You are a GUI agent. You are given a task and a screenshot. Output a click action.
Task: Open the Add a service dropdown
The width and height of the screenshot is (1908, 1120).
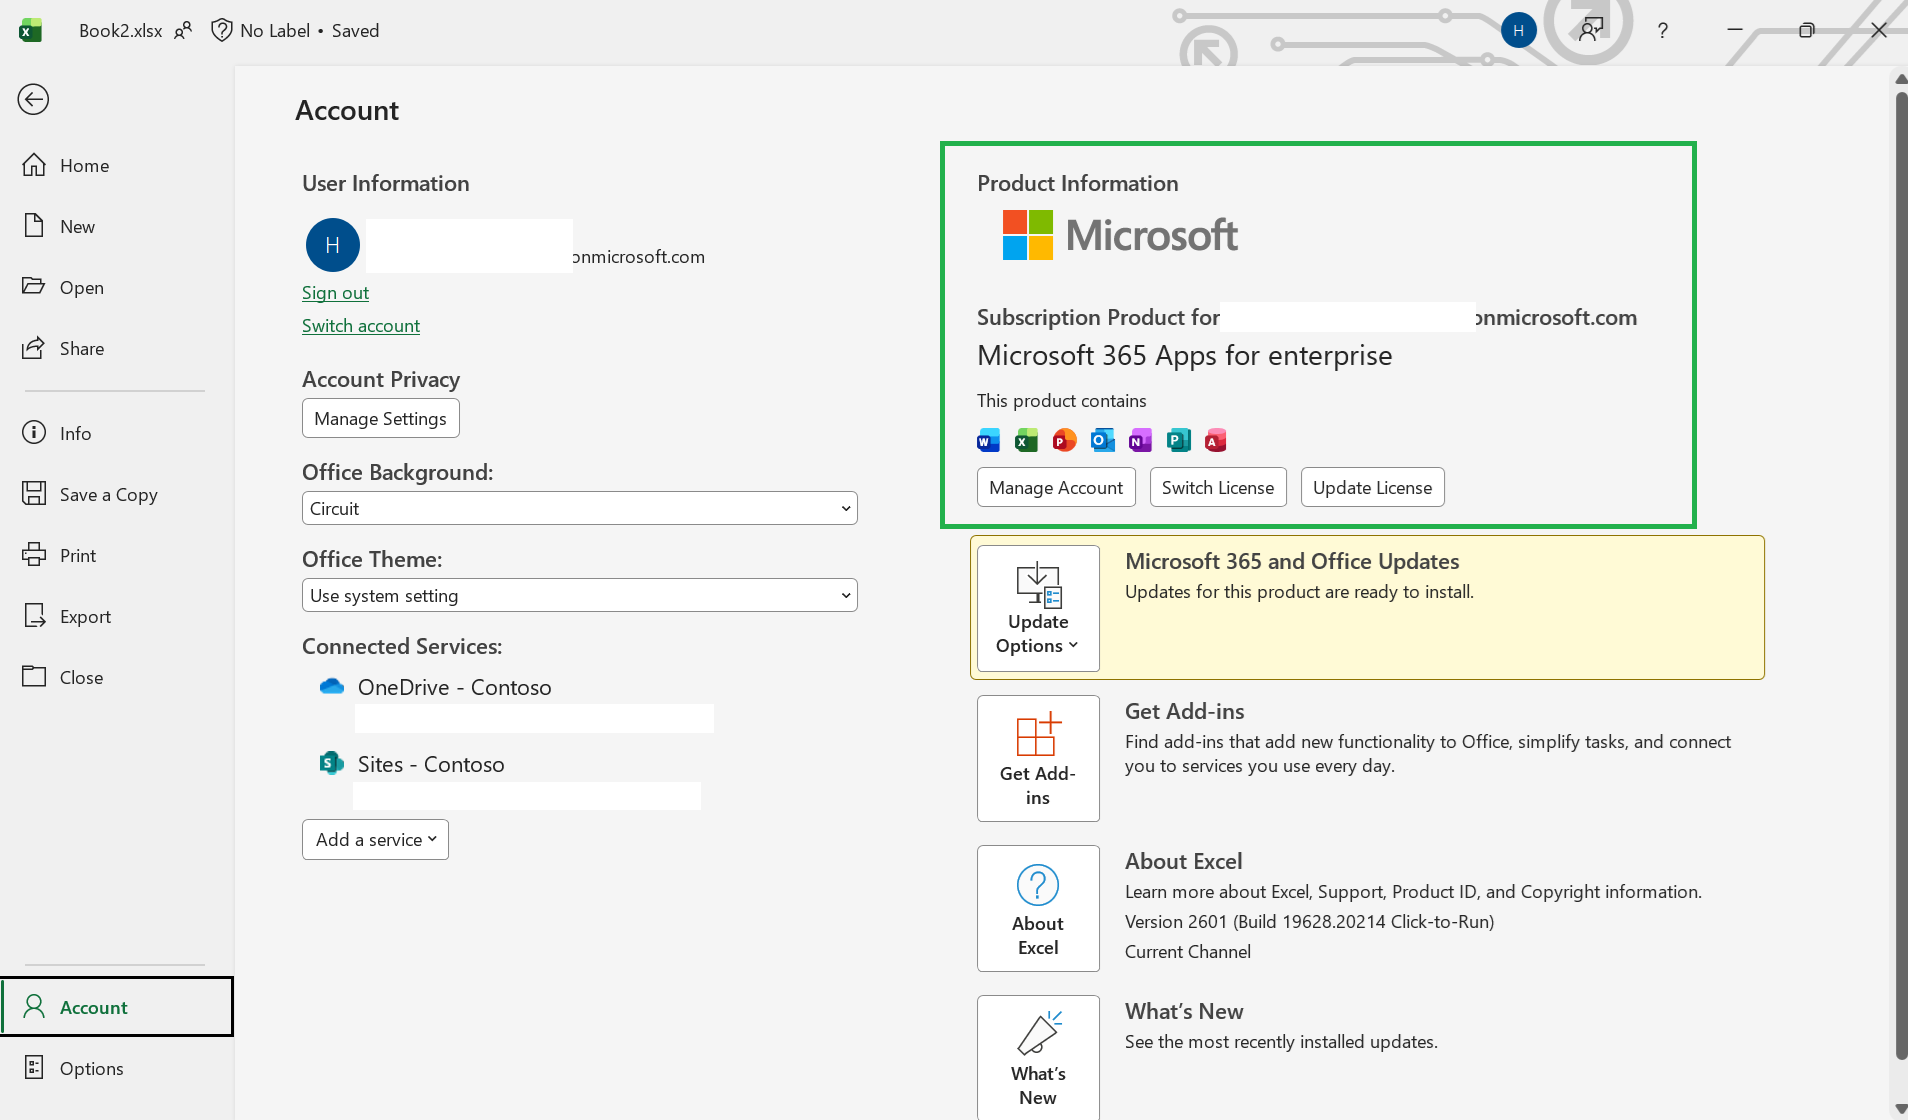(x=375, y=840)
